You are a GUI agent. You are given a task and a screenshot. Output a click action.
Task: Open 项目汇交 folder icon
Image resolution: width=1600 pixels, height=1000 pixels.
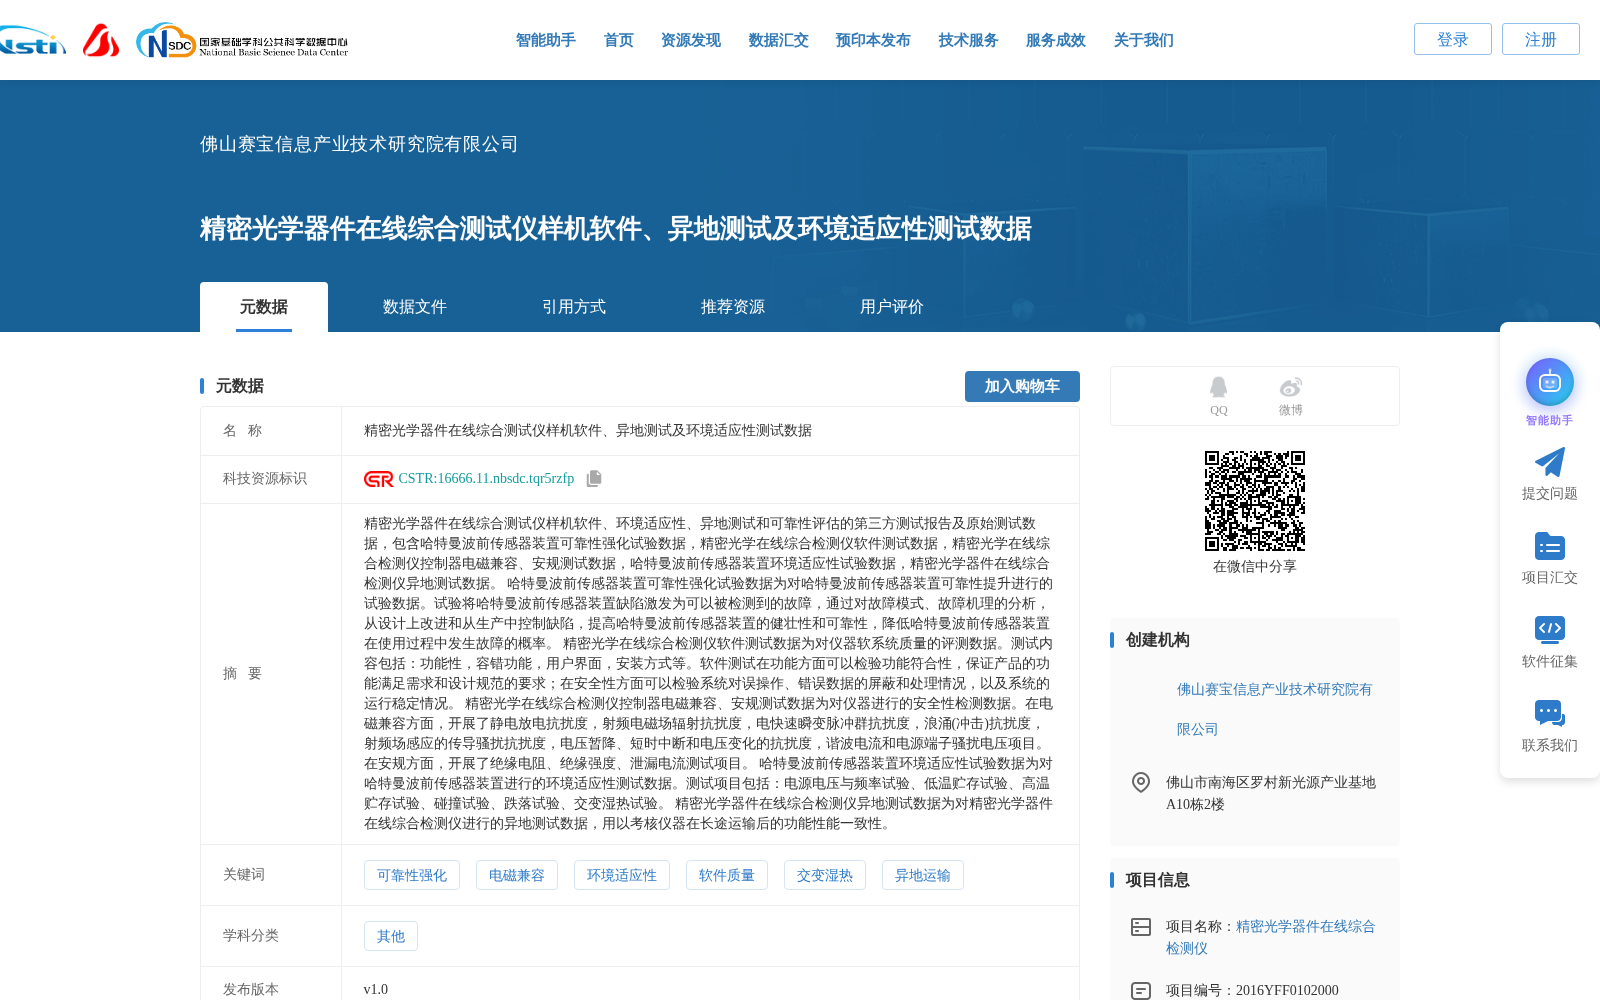pyautogui.click(x=1550, y=546)
